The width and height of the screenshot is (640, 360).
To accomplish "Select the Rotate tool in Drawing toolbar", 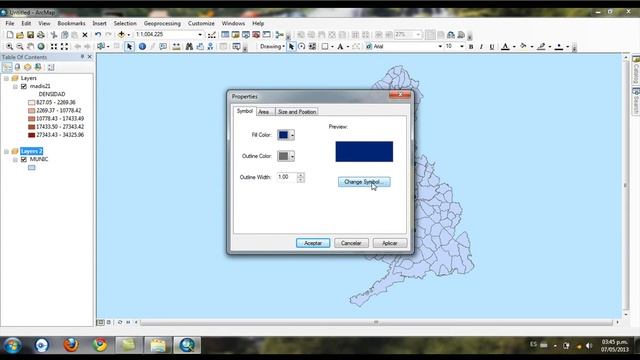I will (302, 47).
